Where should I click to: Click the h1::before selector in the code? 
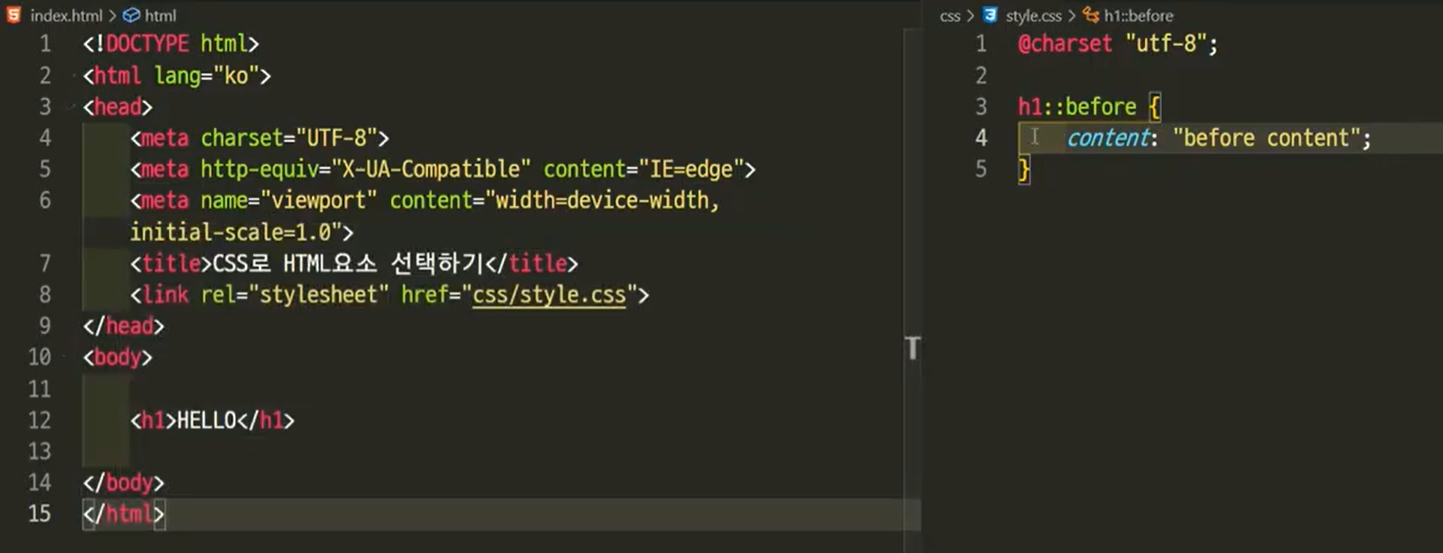[x=1077, y=107]
